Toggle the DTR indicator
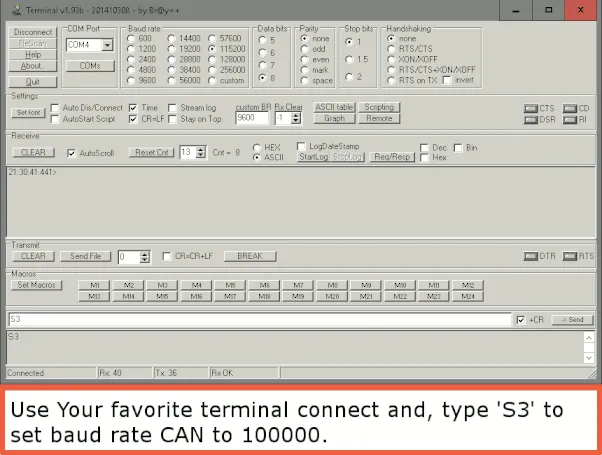Viewport: 602px width, 455px height. 531,256
